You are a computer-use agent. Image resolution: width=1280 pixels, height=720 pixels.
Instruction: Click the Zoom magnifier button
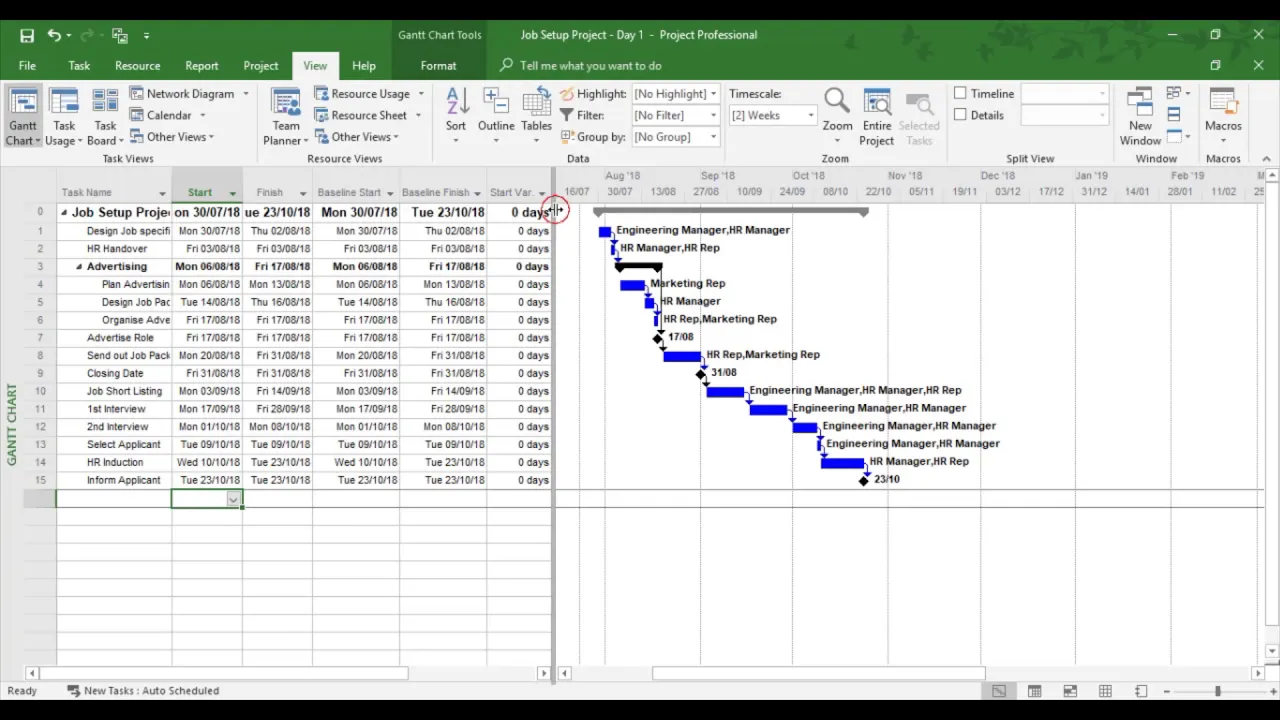837,115
